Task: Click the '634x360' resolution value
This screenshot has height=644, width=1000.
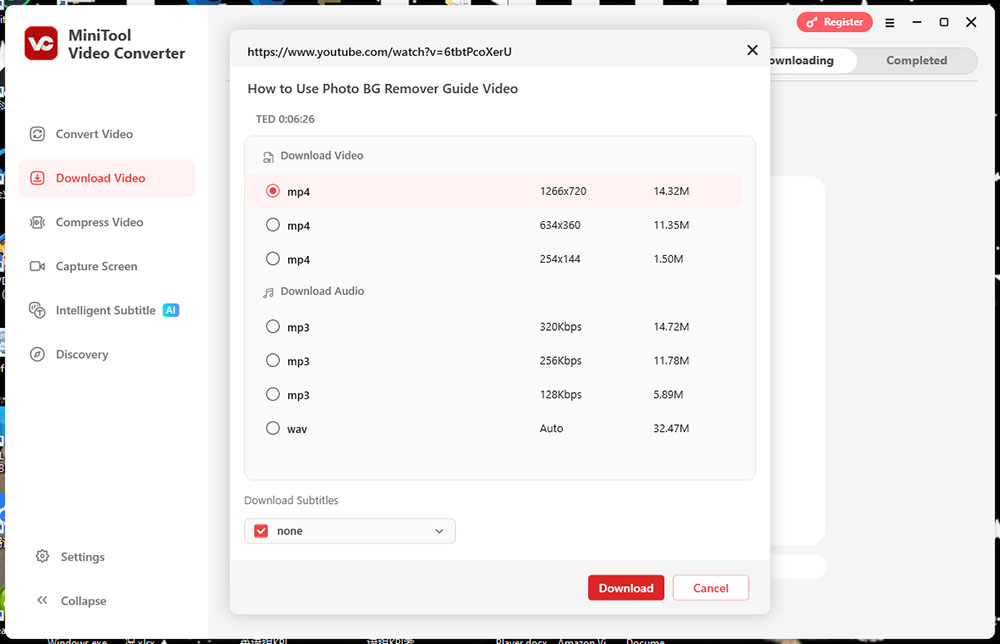Action: [560, 225]
